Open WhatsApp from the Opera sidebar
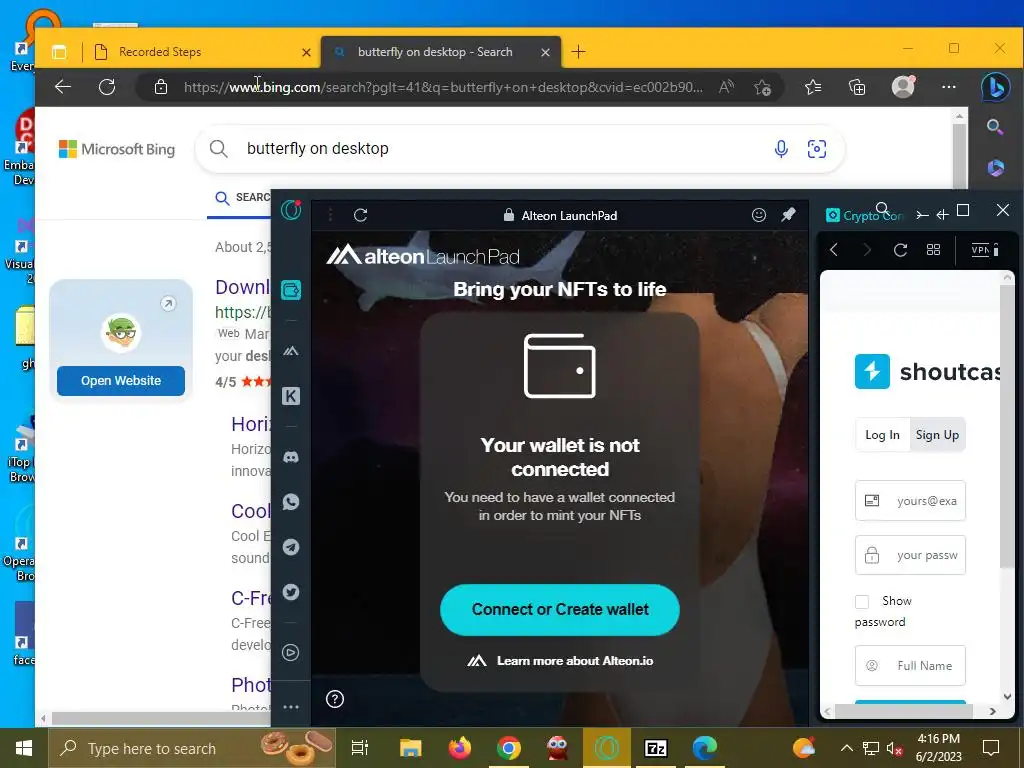Screen dimensions: 1024x768 (x=291, y=502)
